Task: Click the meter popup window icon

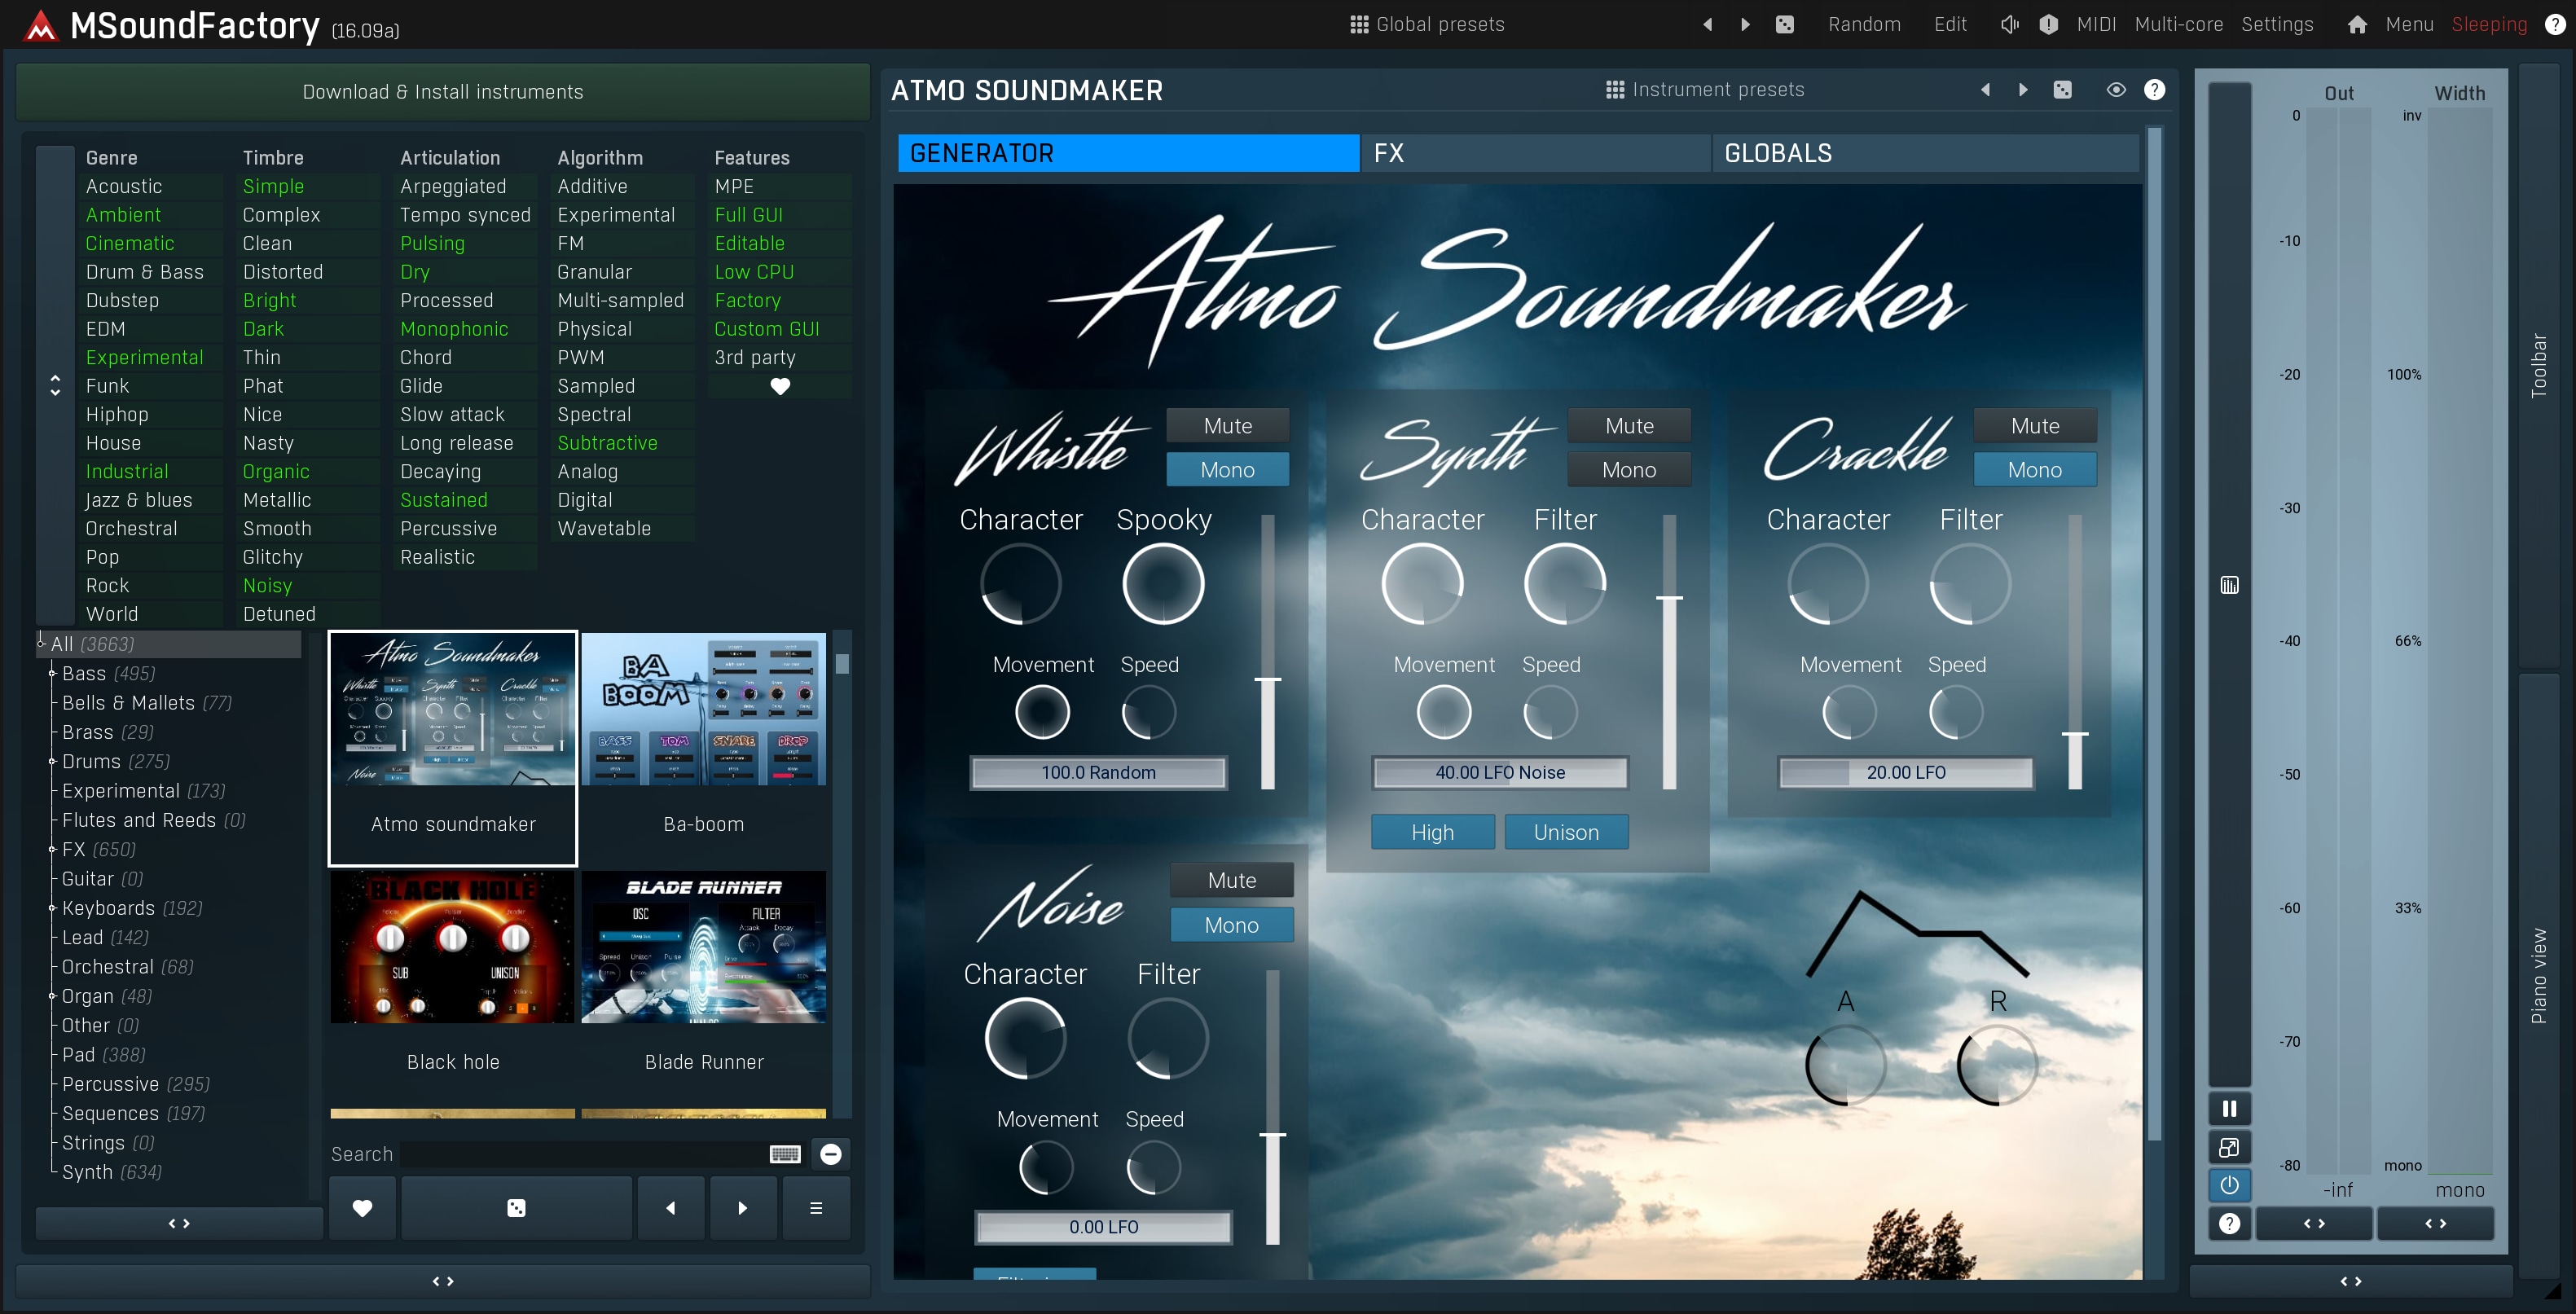Action: click(x=2229, y=1147)
